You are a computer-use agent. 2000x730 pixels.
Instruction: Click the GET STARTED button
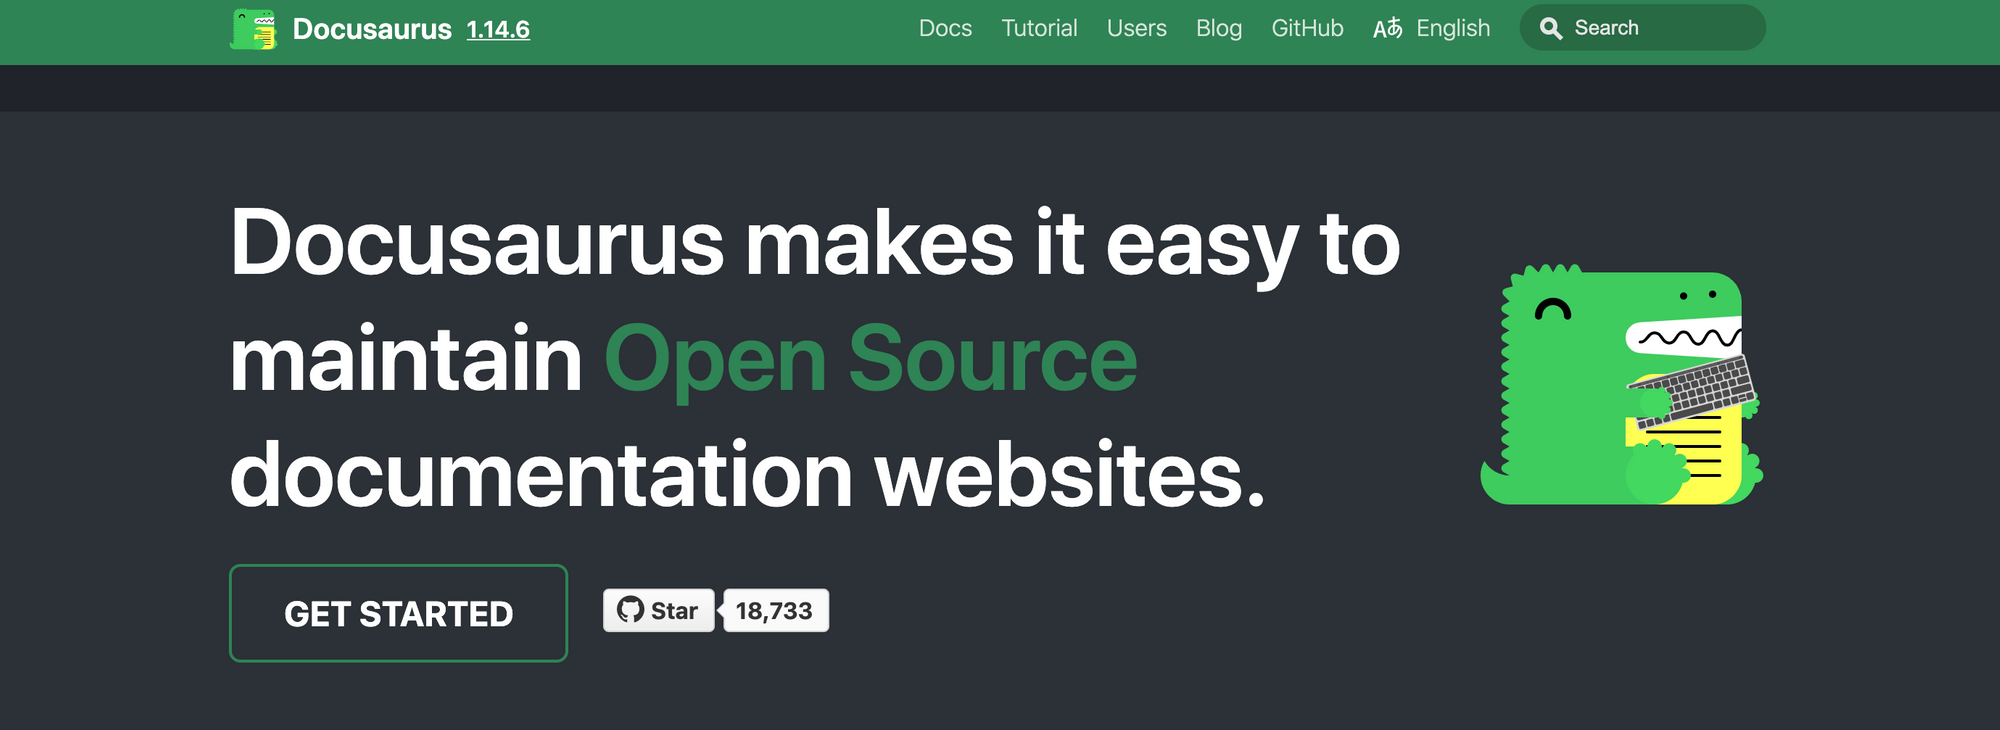coord(398,613)
